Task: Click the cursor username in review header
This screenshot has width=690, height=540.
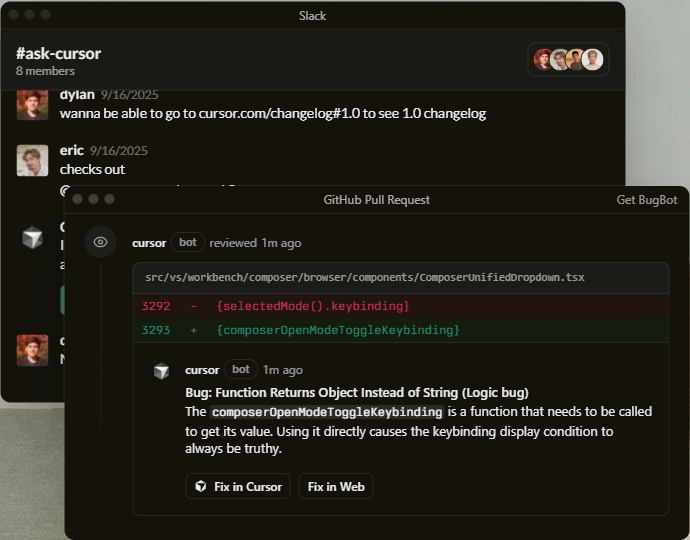Action: pyautogui.click(x=149, y=243)
